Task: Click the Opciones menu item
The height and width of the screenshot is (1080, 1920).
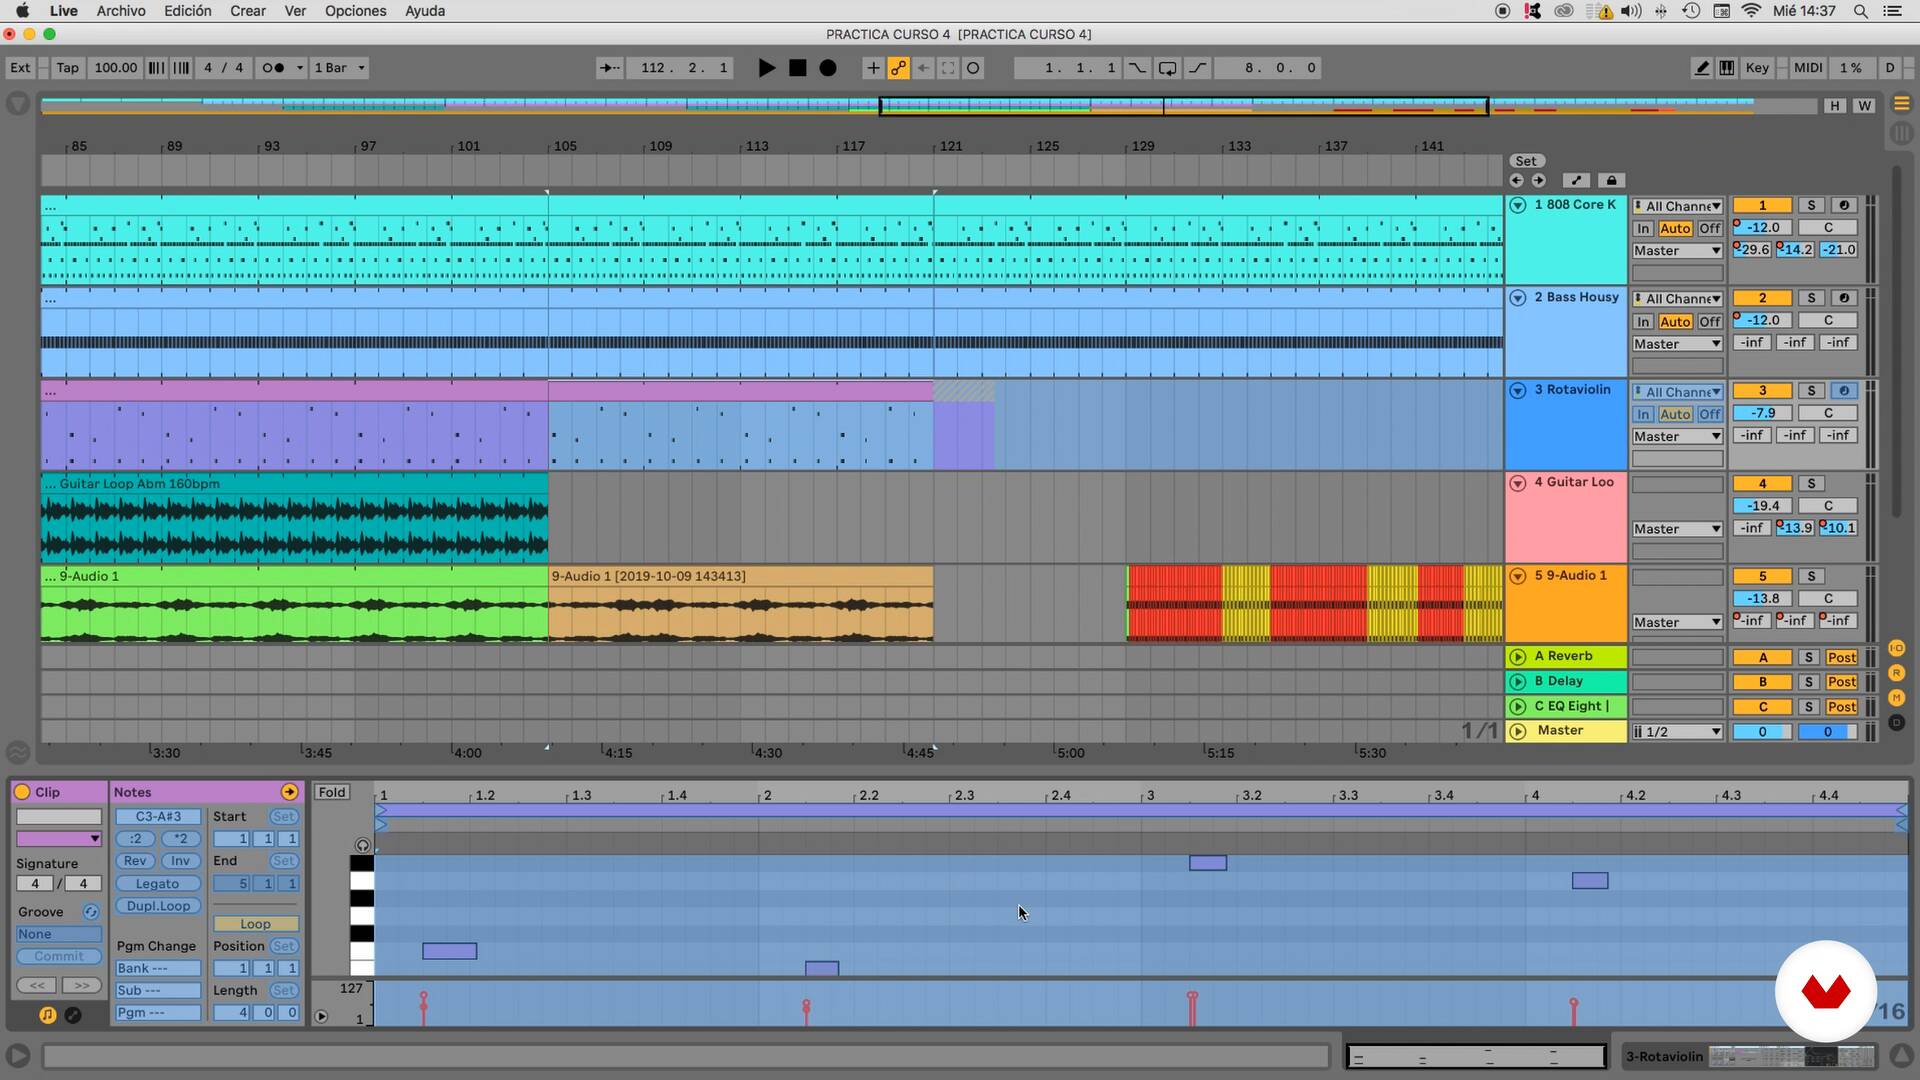Action: pyautogui.click(x=355, y=11)
